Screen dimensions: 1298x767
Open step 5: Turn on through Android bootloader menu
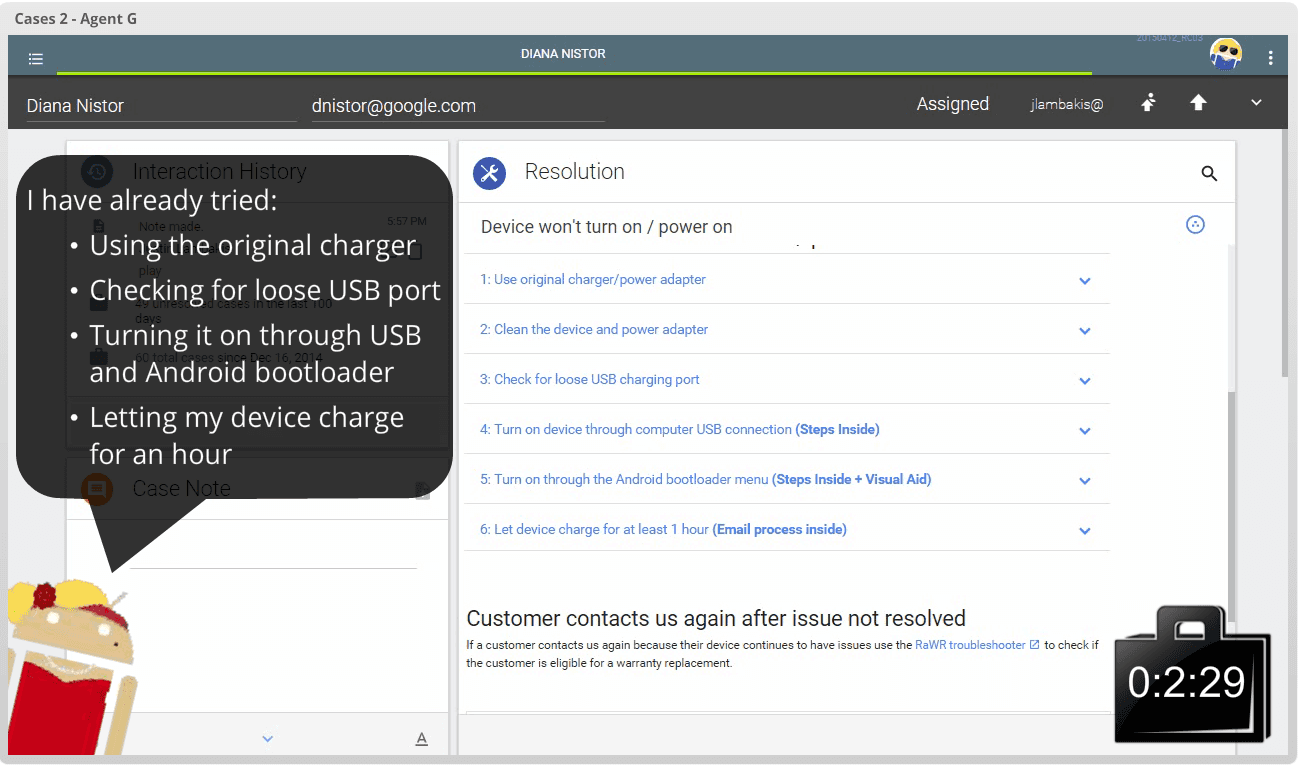pos(705,479)
